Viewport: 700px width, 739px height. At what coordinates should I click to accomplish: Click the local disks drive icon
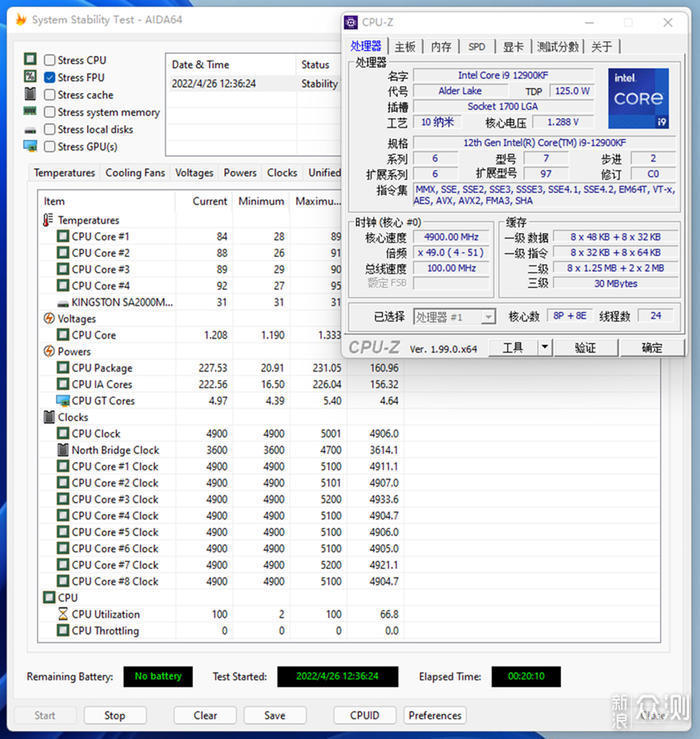[30, 130]
